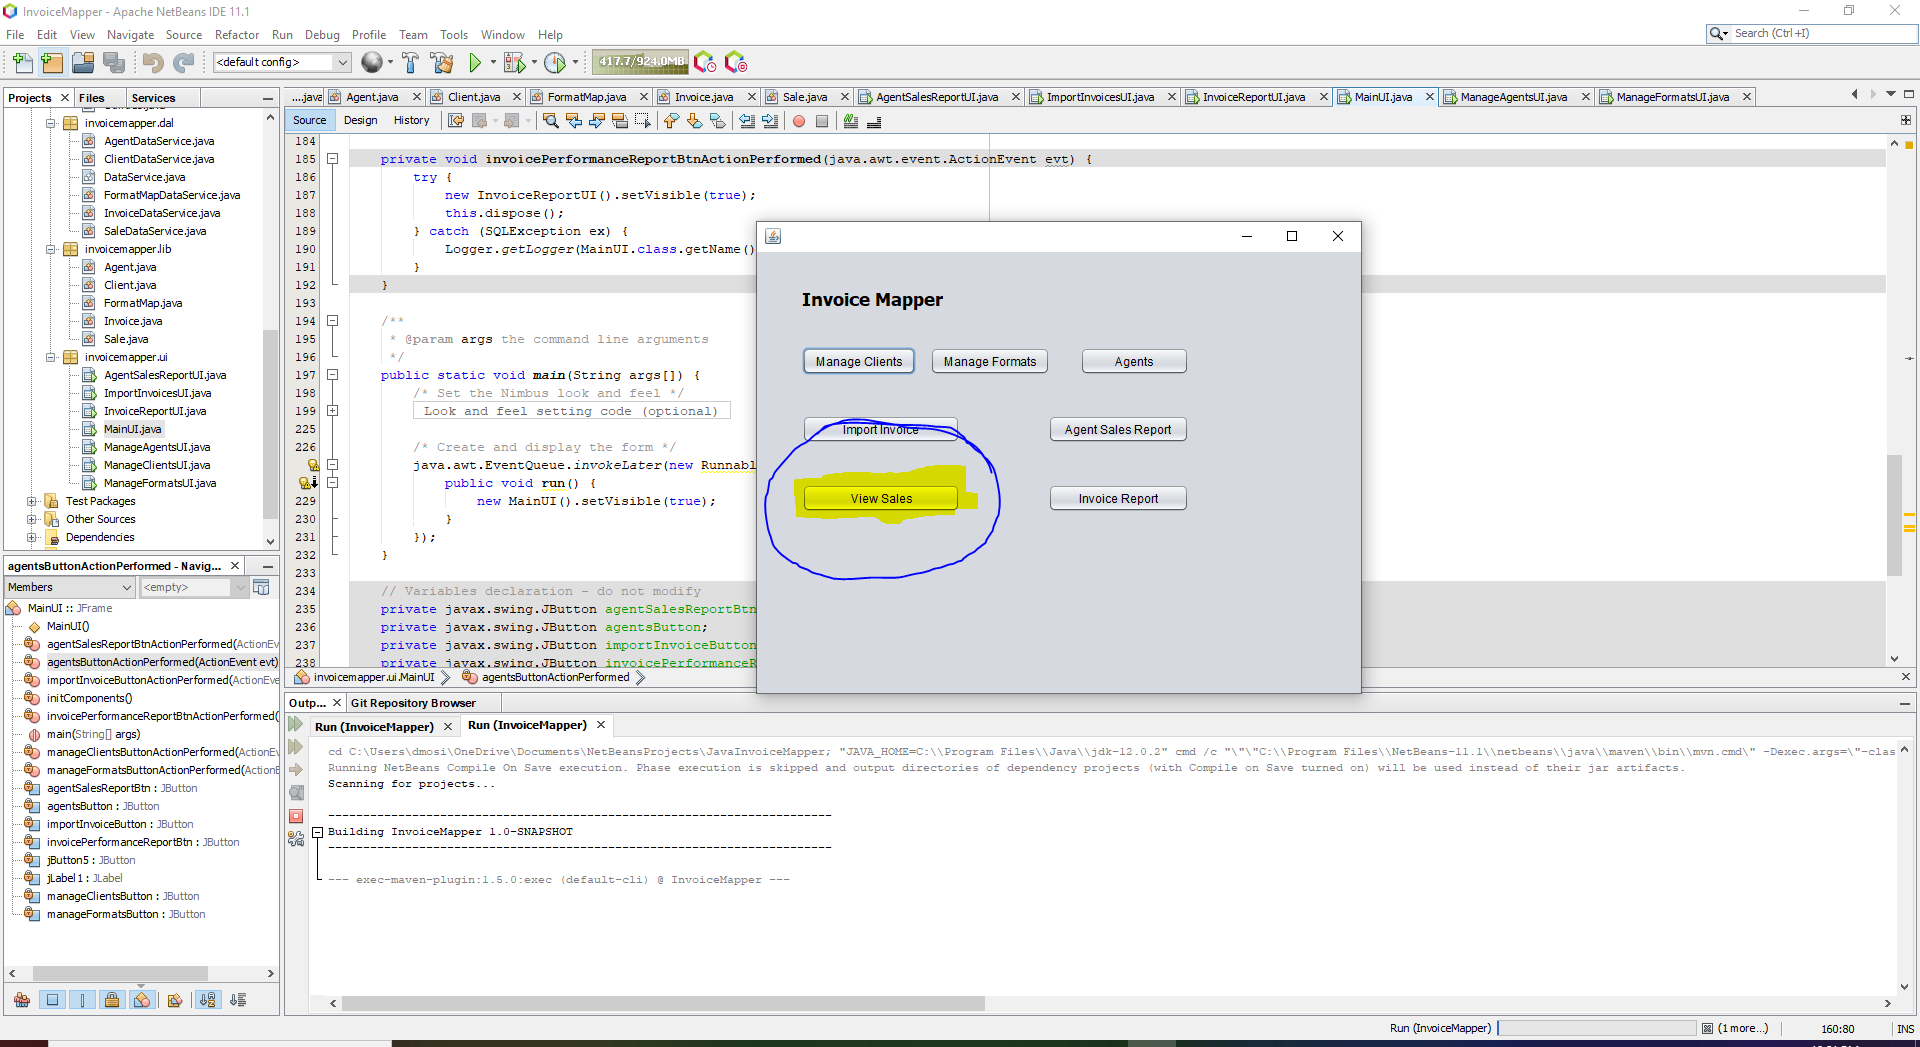Click the Manage Formats button

click(990, 361)
